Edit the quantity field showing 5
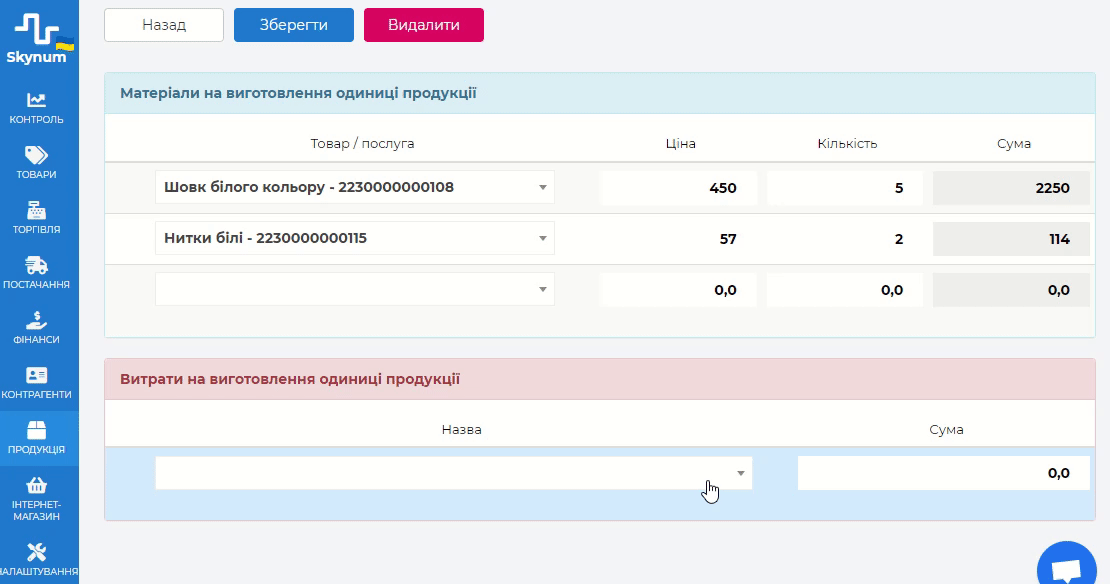 point(845,188)
